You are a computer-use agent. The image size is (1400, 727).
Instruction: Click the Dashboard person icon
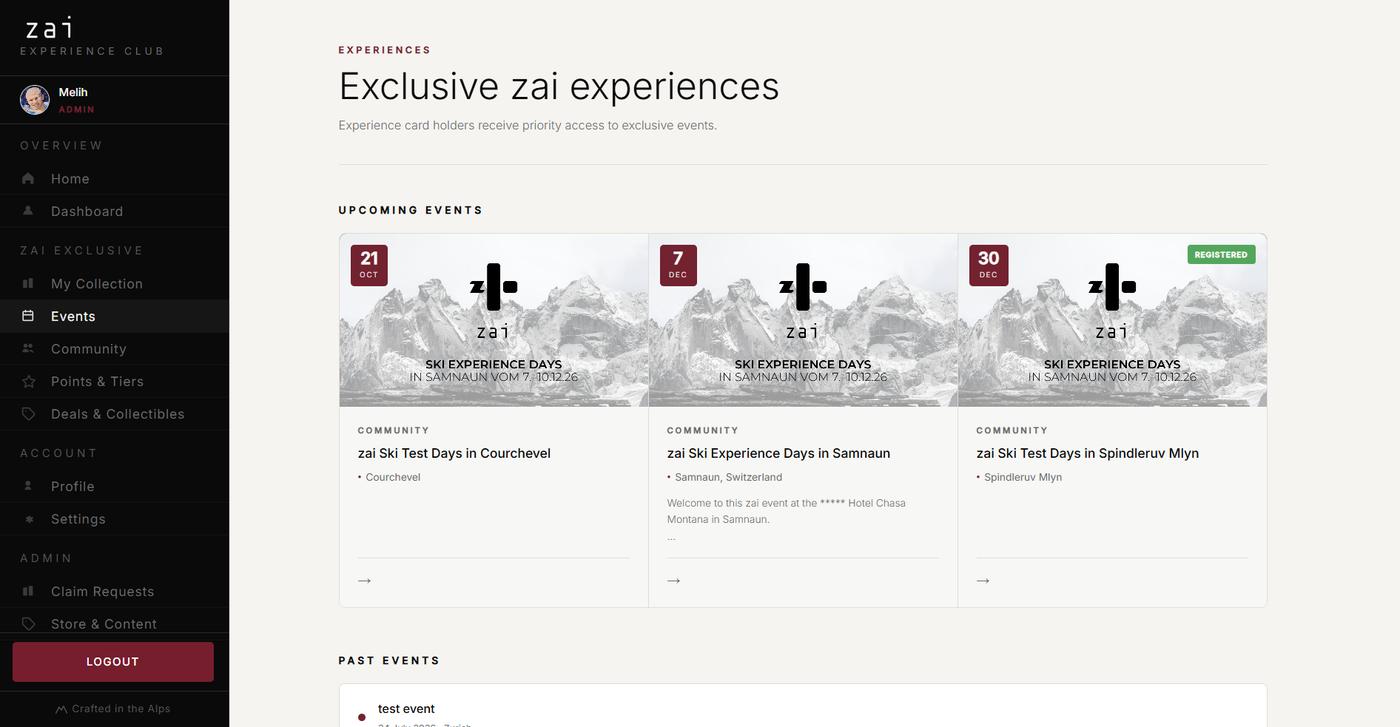pyautogui.click(x=28, y=211)
